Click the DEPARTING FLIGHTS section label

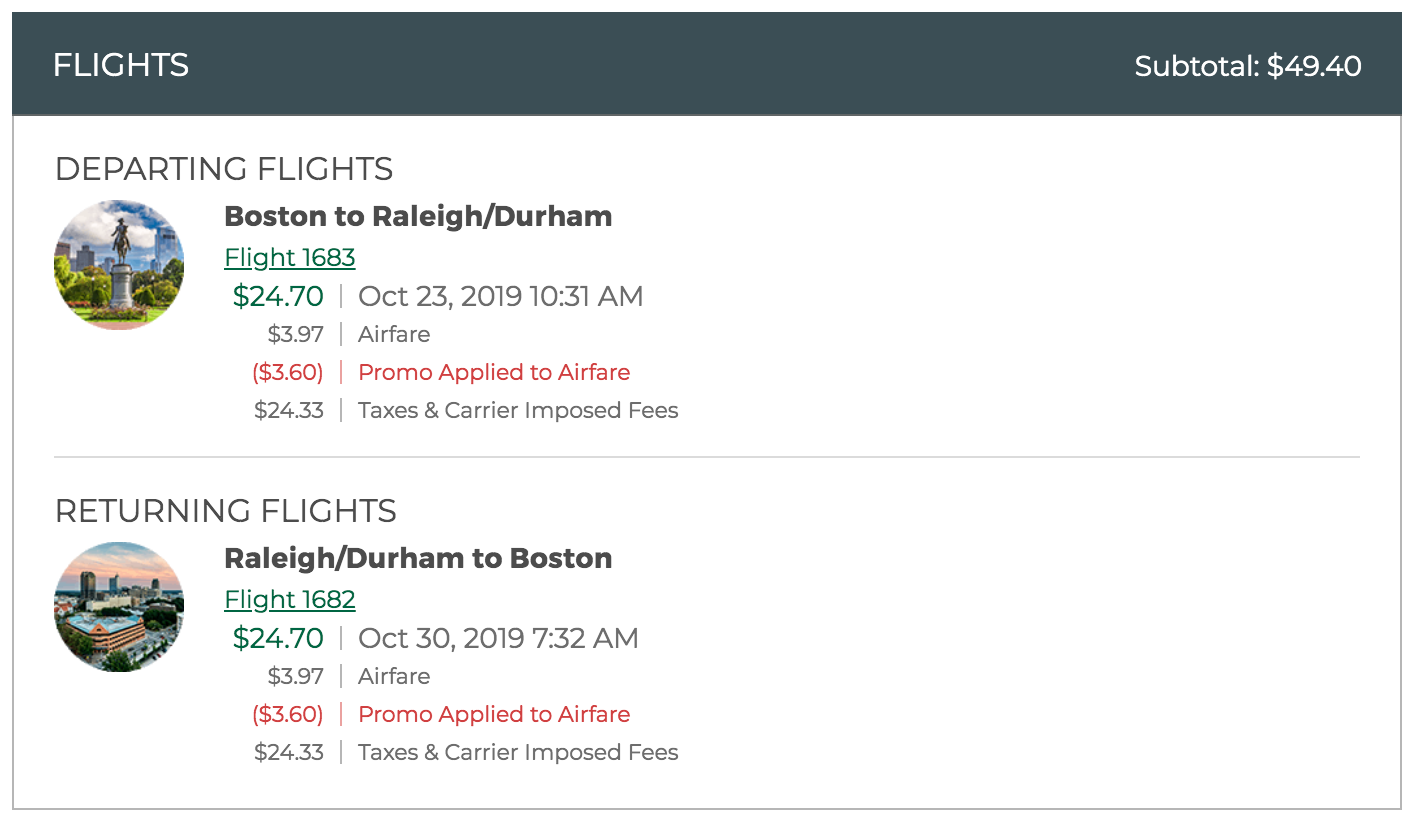224,169
